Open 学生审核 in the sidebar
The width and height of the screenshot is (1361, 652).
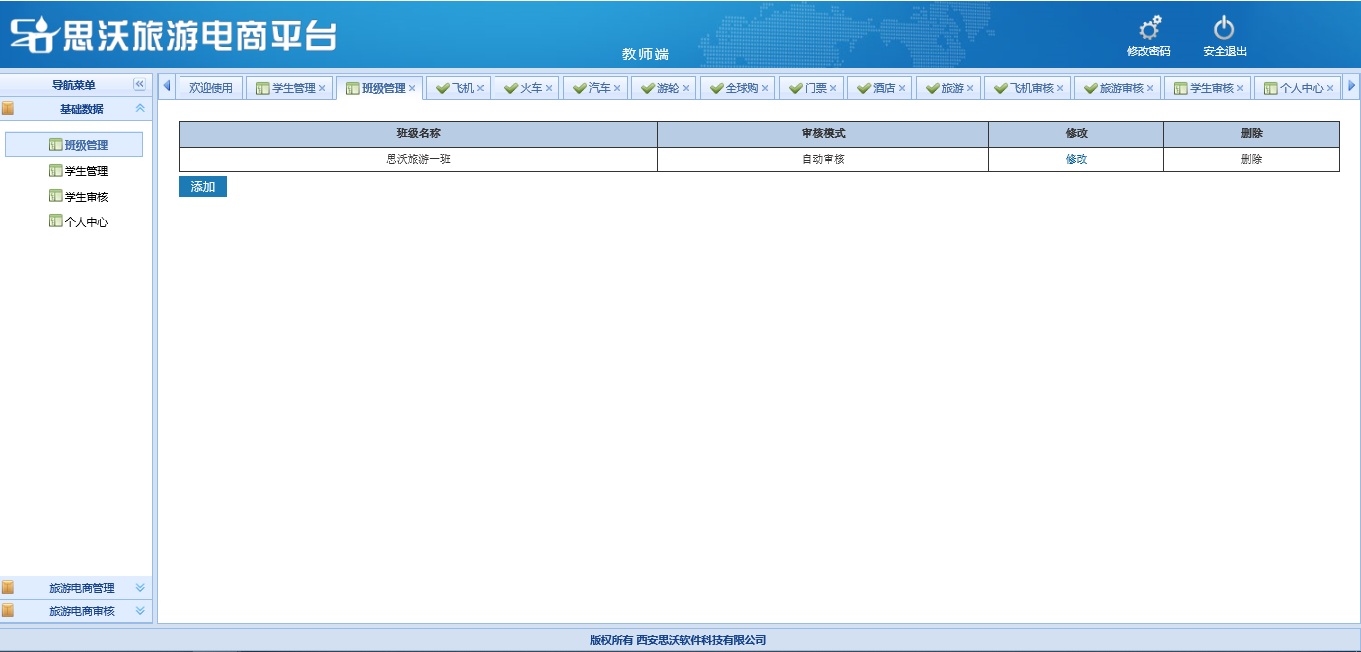(86, 197)
